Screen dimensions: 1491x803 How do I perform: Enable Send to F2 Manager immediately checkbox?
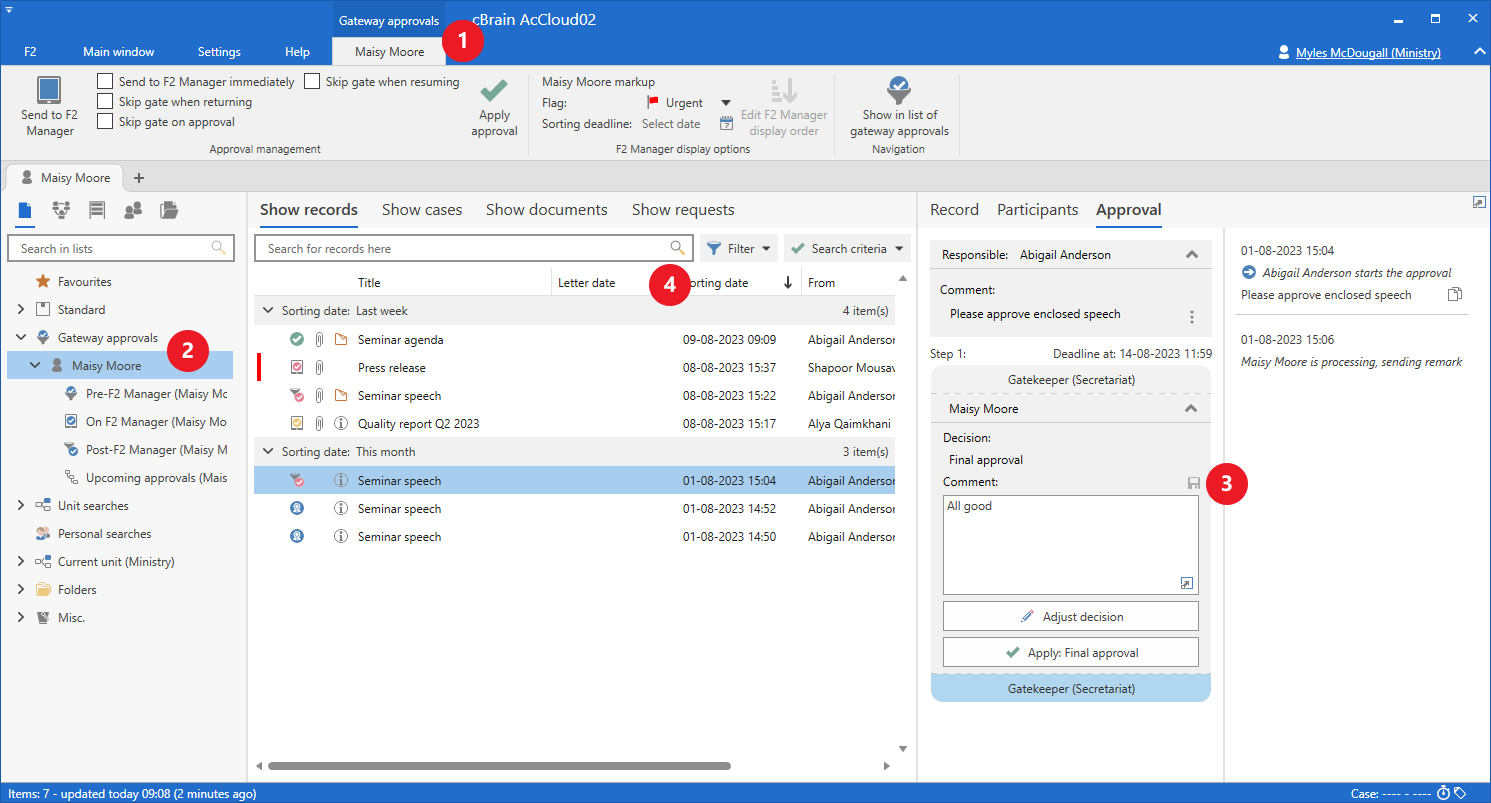(105, 81)
